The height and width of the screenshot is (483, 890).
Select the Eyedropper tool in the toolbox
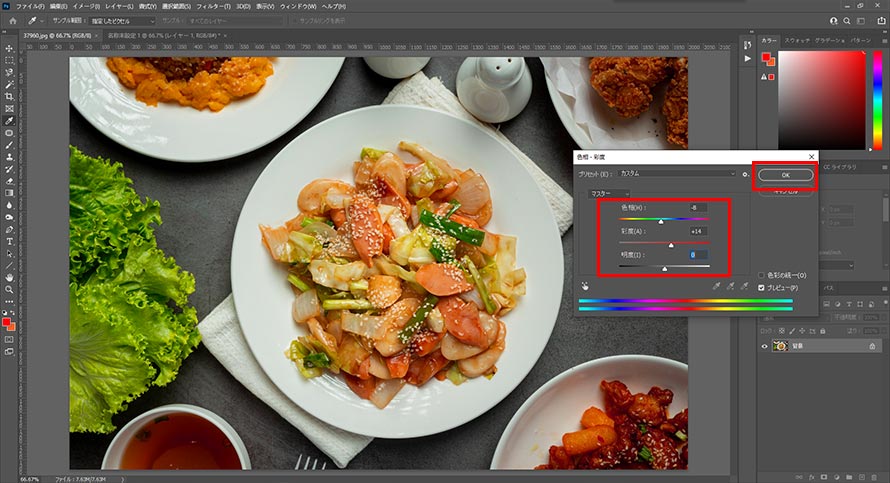click(x=9, y=120)
